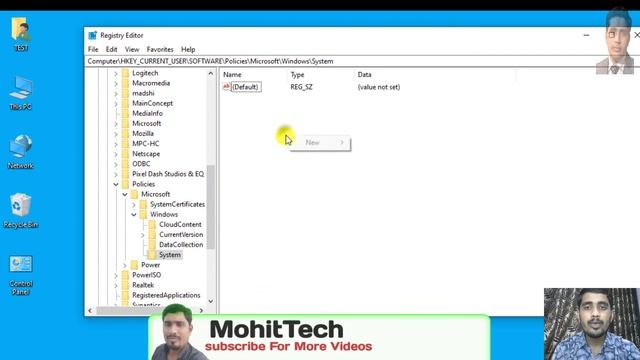Open the New submenu in context menu

click(x=321, y=142)
